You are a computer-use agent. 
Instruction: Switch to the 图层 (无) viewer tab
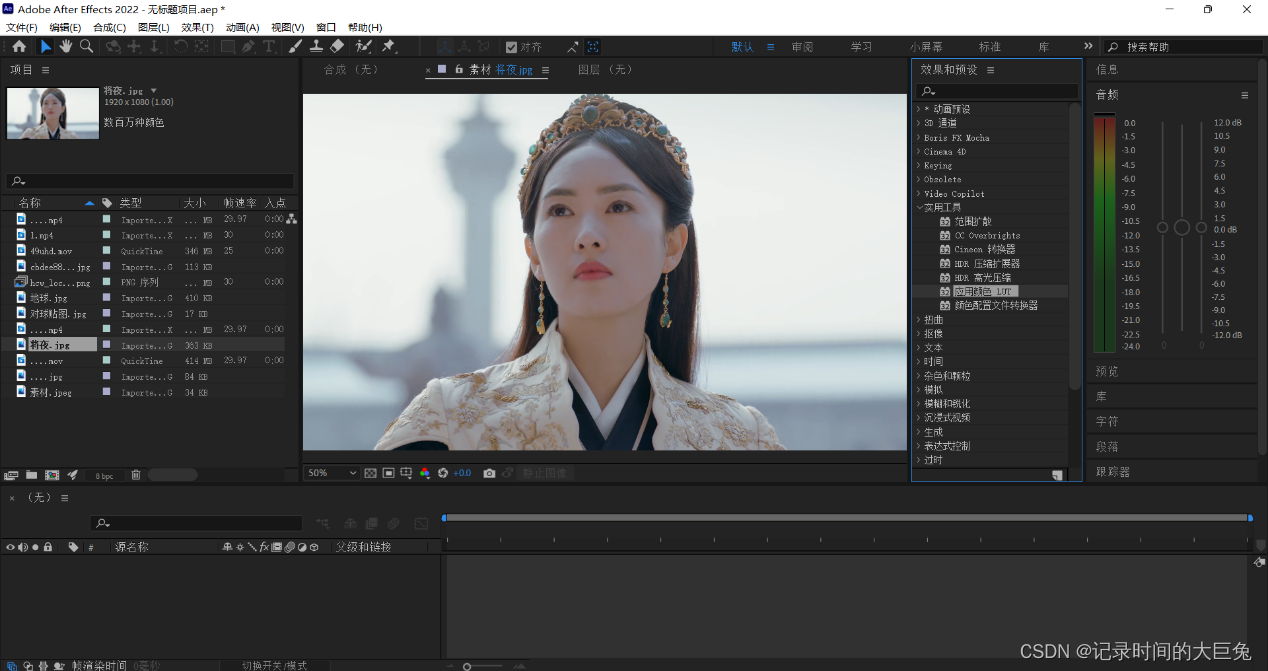point(606,70)
